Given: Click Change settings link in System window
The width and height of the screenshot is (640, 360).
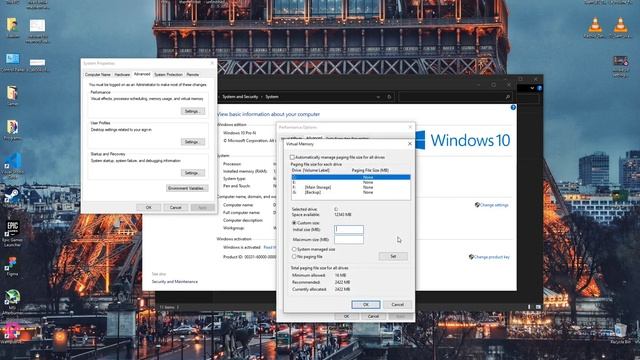Looking at the screenshot, I should pos(494,205).
